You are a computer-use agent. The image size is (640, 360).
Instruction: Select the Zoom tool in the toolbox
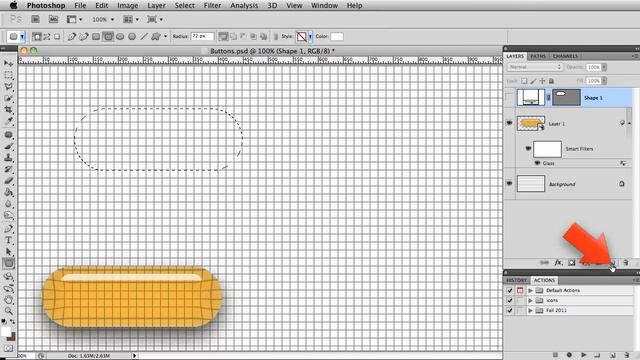click(x=8, y=311)
